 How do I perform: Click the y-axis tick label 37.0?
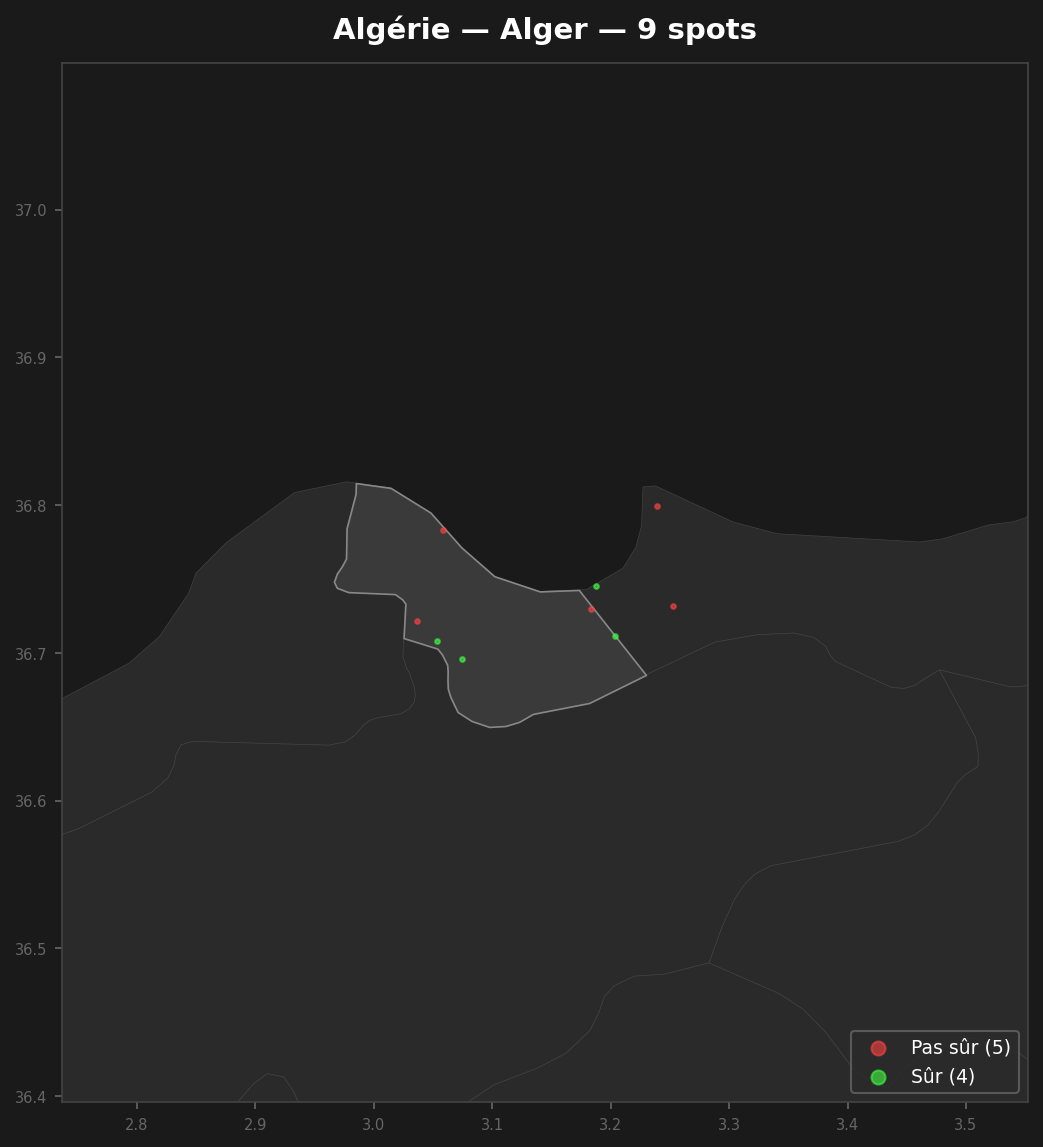pyautogui.click(x=31, y=211)
